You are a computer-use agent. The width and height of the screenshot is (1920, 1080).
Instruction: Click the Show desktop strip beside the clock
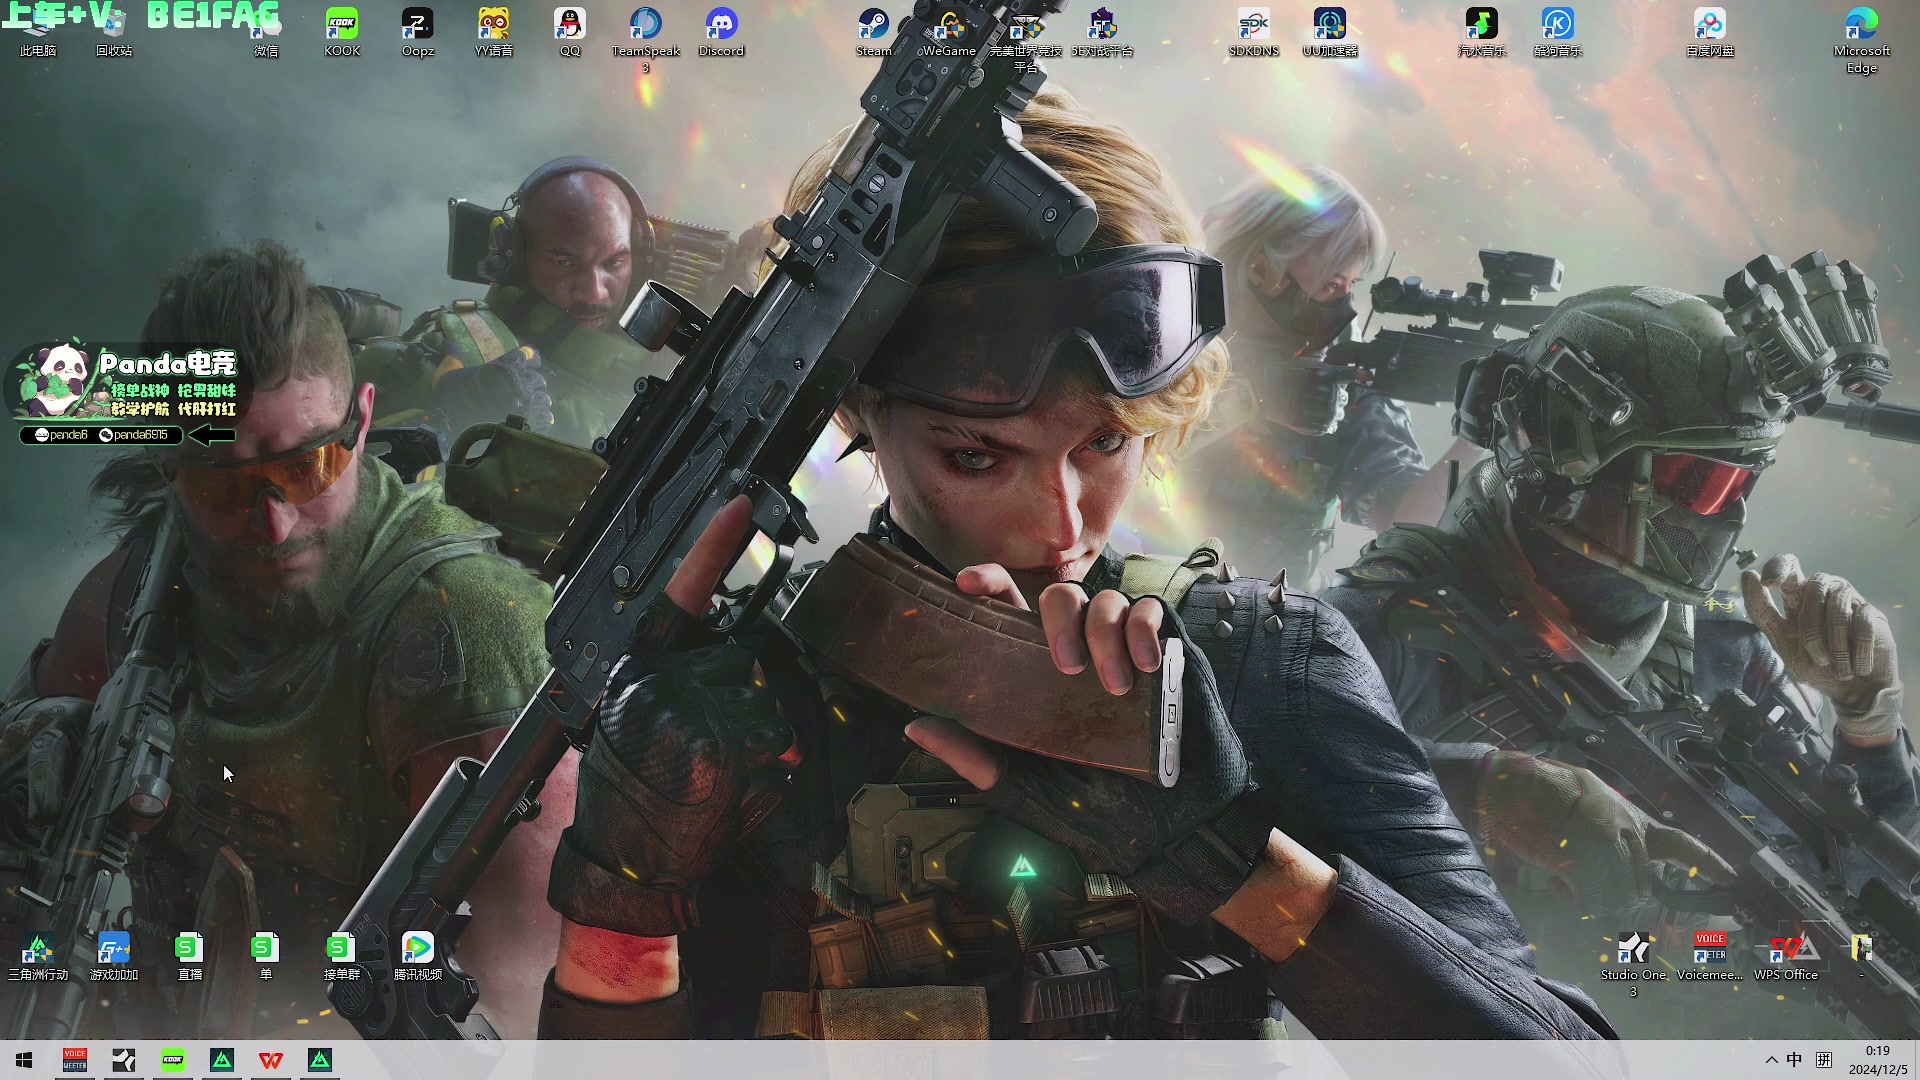coord(1917,1060)
